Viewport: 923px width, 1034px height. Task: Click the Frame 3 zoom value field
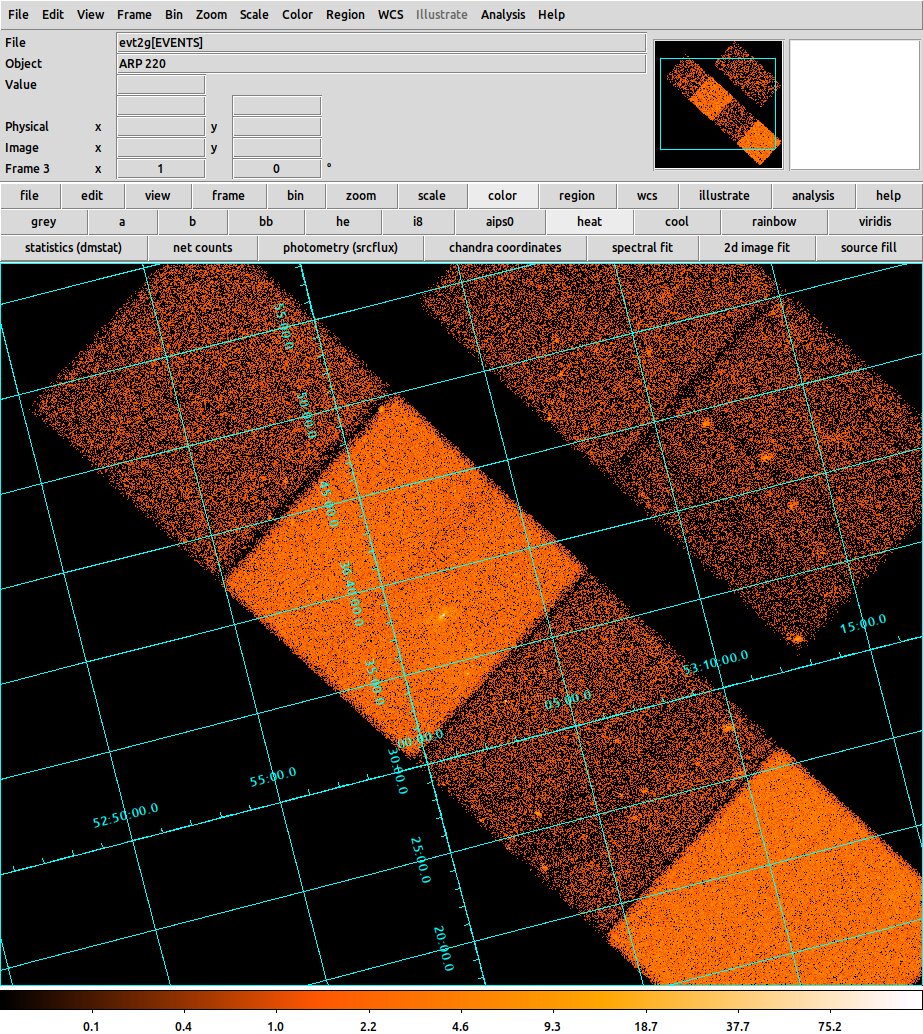[x=161, y=169]
